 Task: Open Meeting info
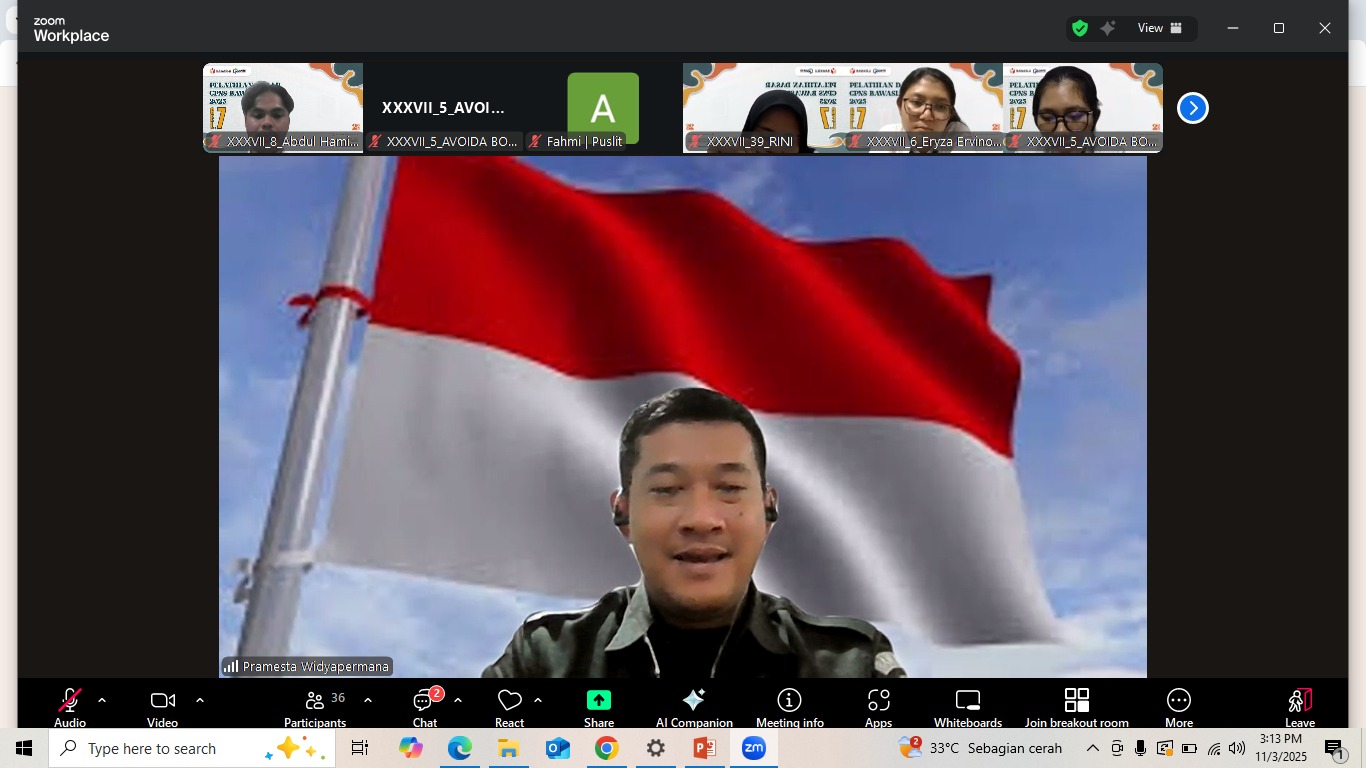coord(789,706)
